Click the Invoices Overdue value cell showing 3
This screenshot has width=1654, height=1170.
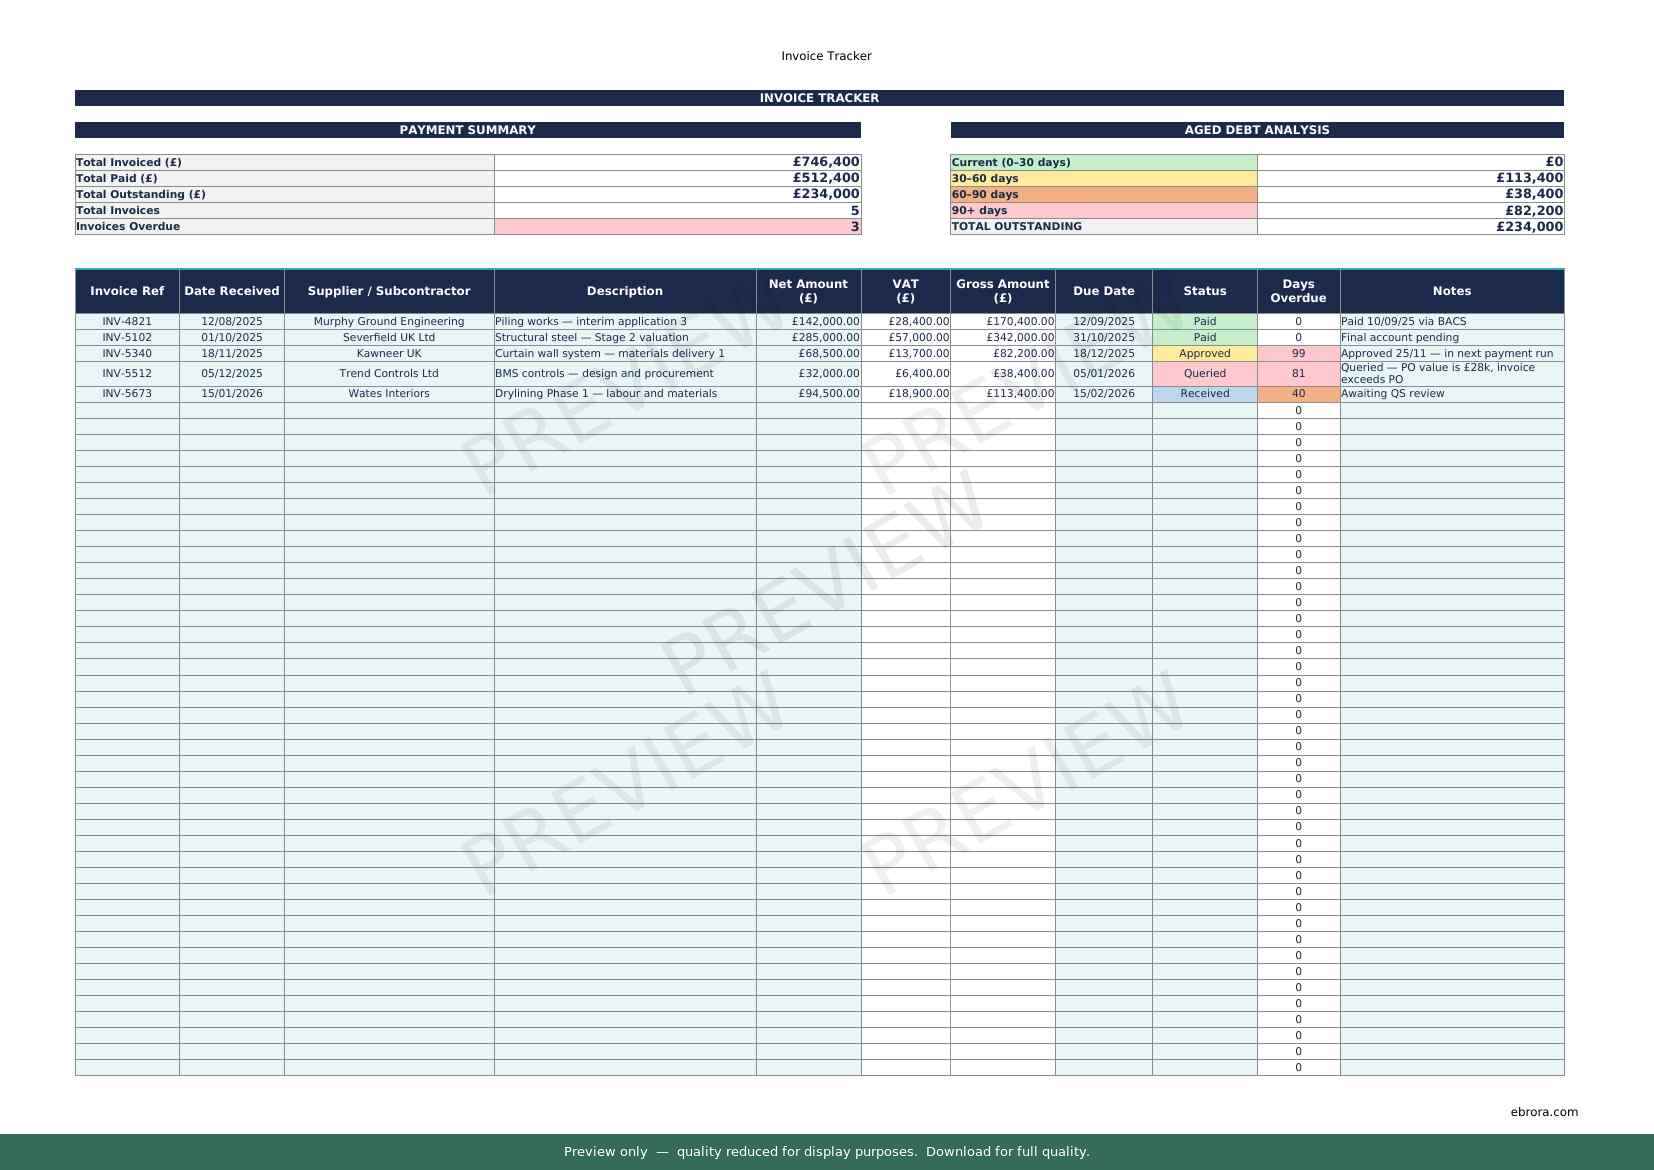[x=677, y=226]
